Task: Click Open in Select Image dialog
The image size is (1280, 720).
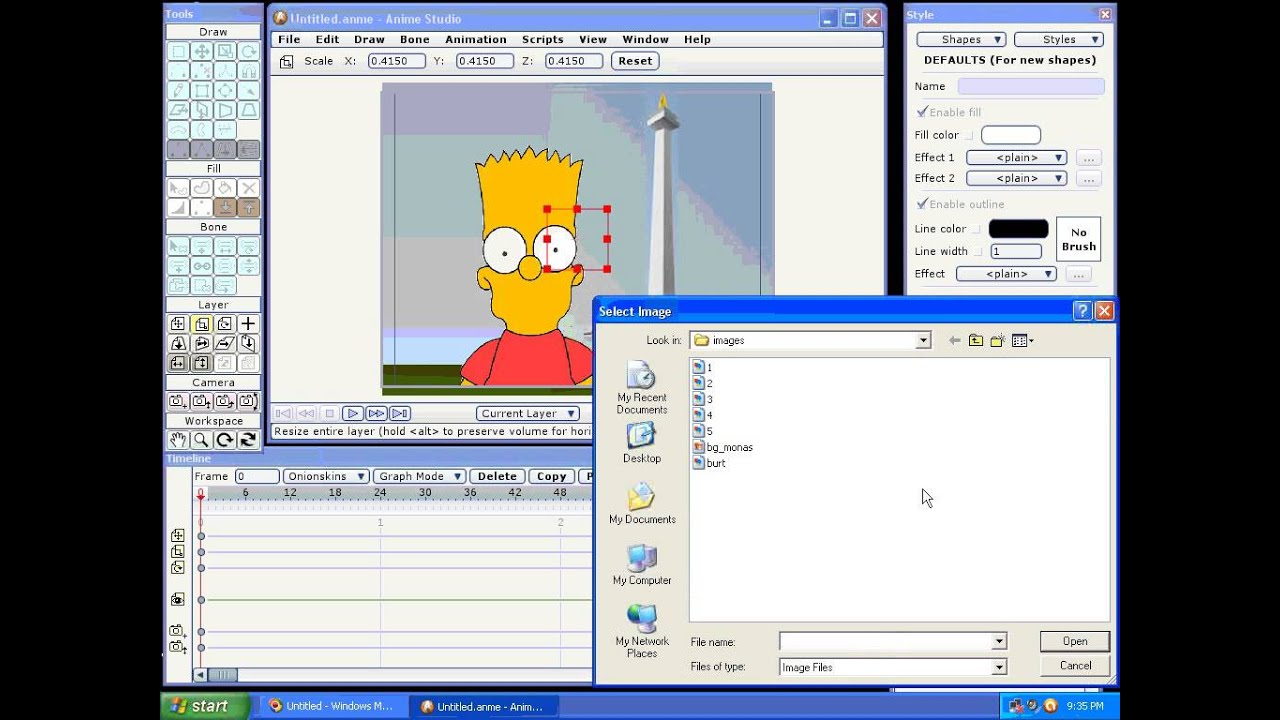Action: click(1075, 642)
